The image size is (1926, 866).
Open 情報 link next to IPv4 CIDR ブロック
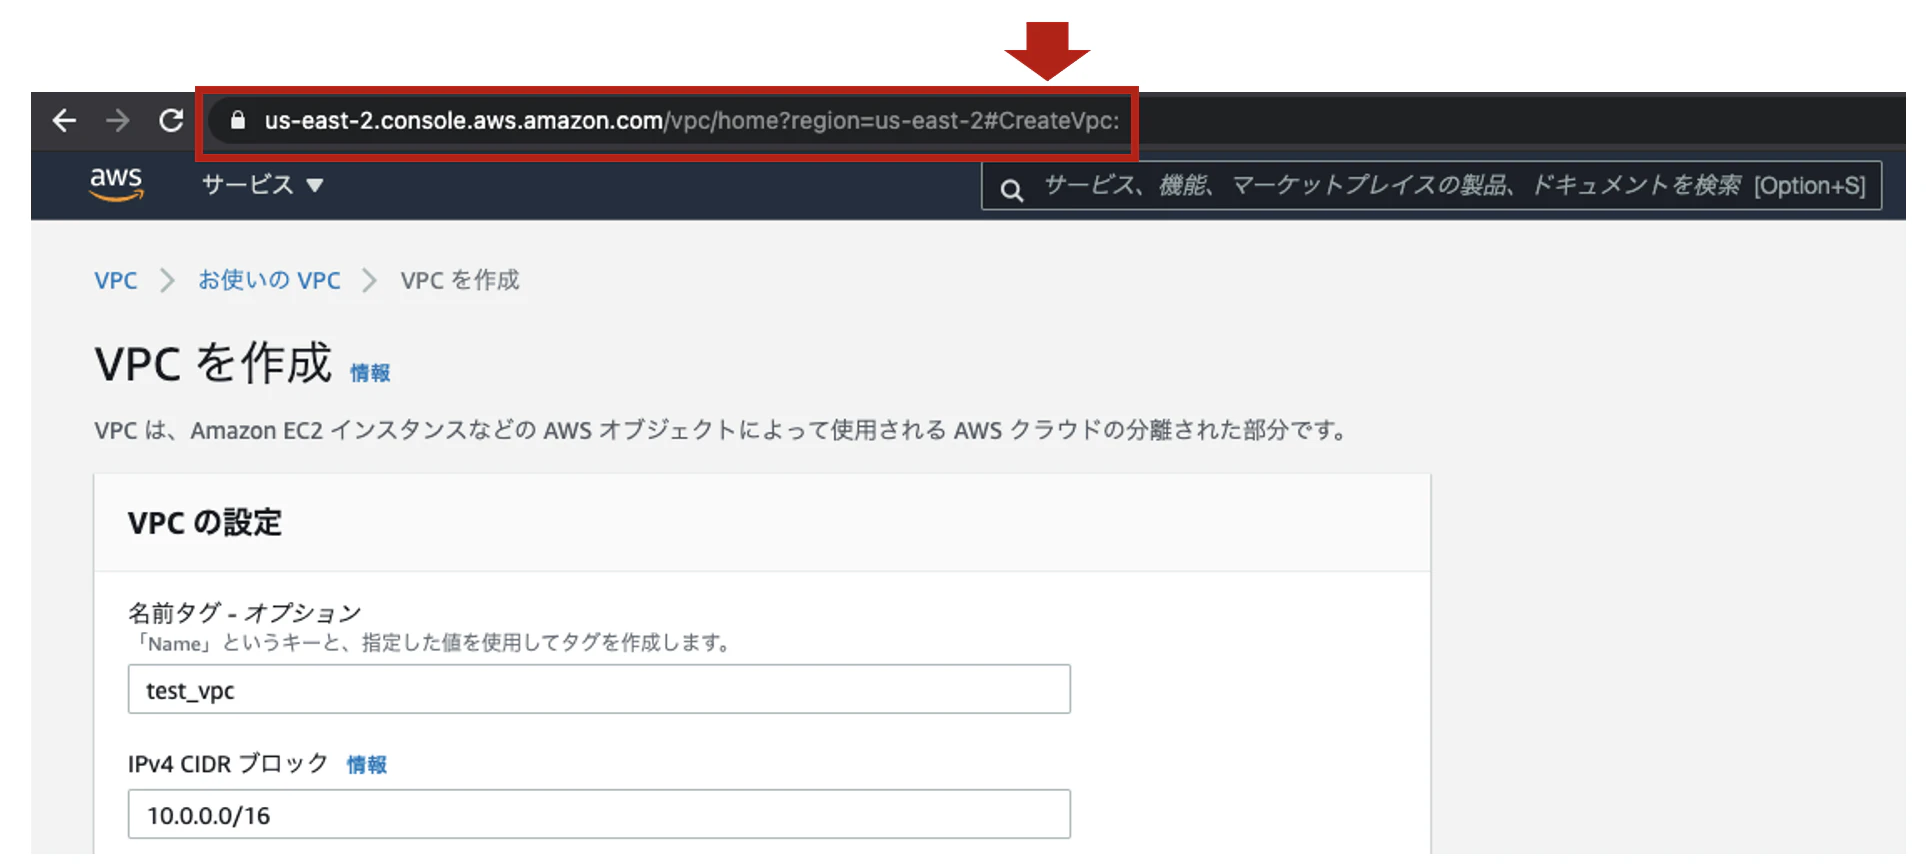[366, 765]
